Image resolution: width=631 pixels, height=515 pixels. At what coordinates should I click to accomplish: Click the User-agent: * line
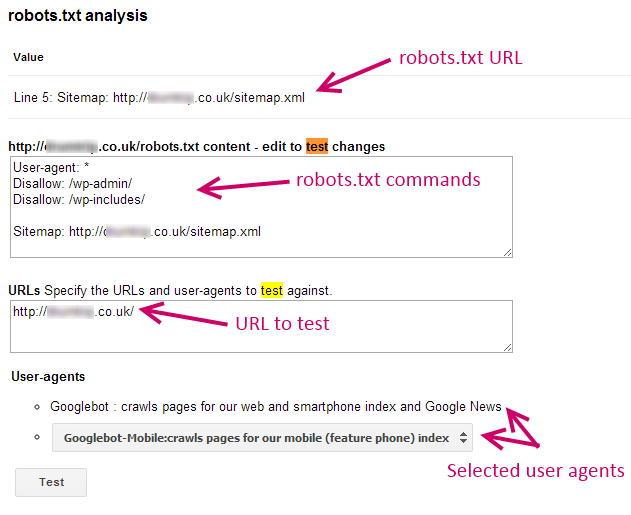[51, 167]
